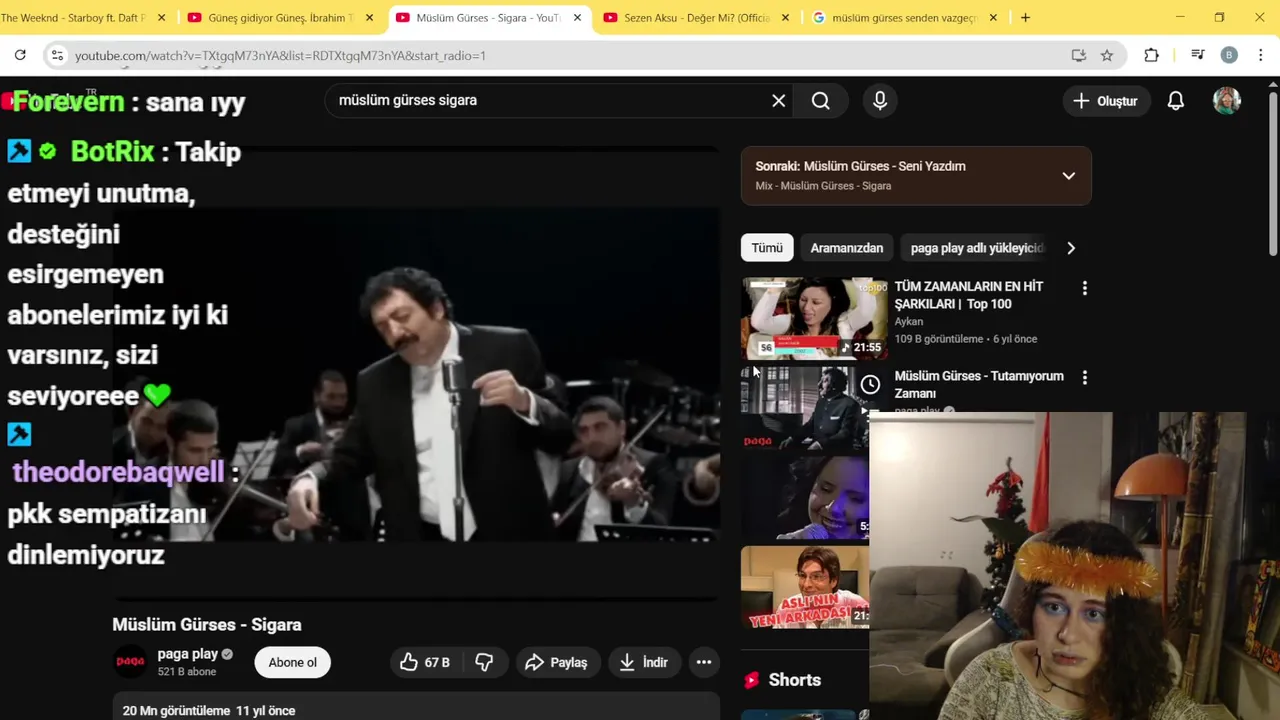Open options for TÜM ZAMANLARIN EN HİT ŞARKILARI

tap(1084, 288)
